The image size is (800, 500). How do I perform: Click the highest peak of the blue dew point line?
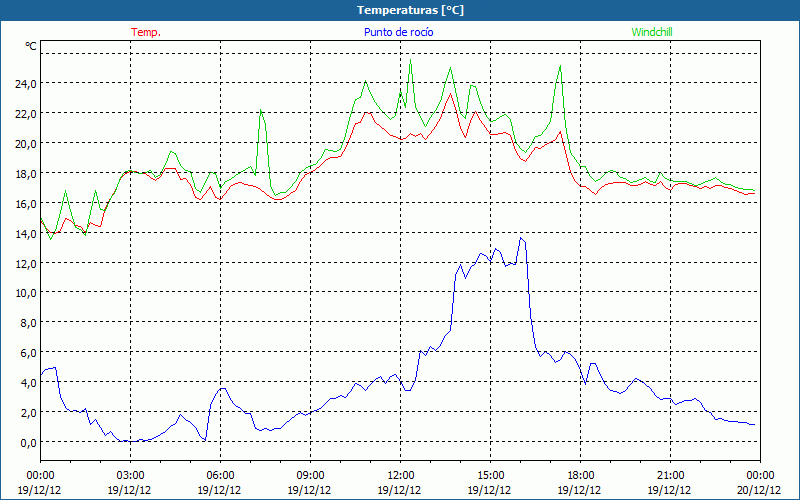(x=521, y=238)
